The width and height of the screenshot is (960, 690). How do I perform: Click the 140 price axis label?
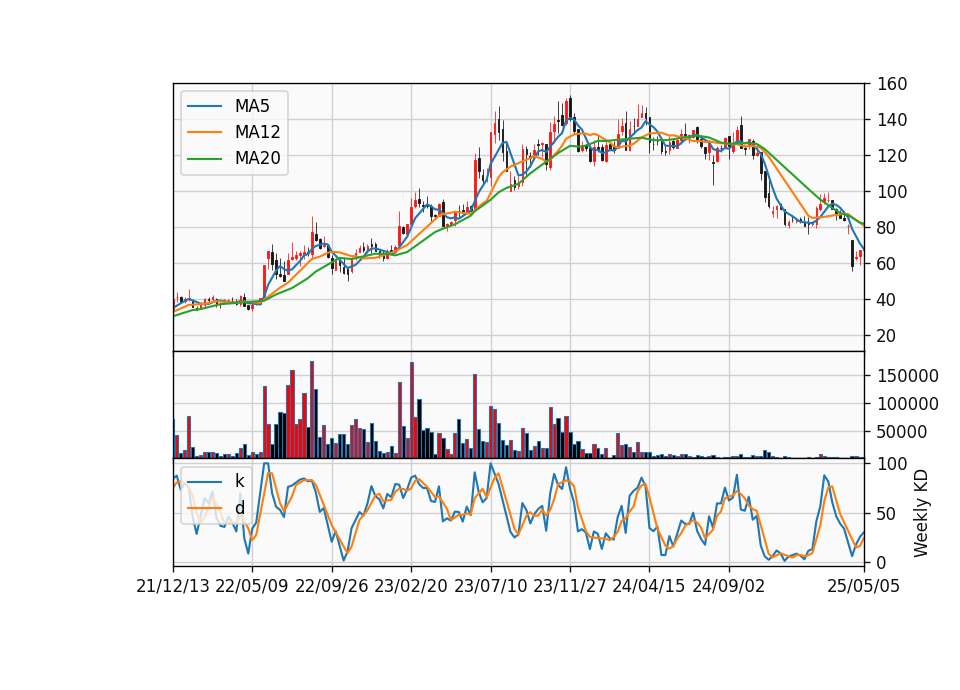pyautogui.click(x=892, y=120)
